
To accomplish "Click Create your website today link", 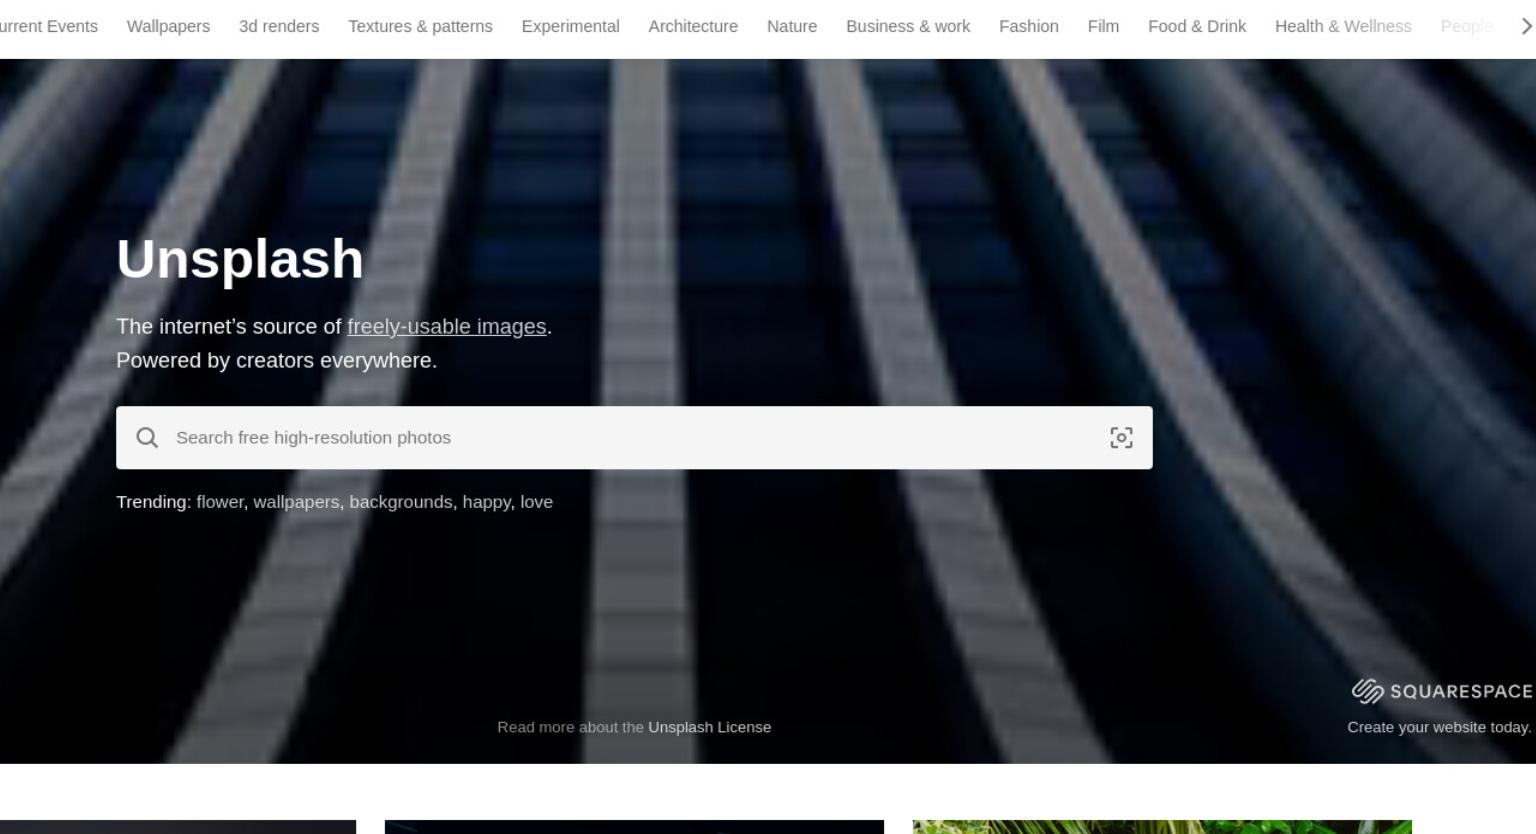I will click(1439, 727).
